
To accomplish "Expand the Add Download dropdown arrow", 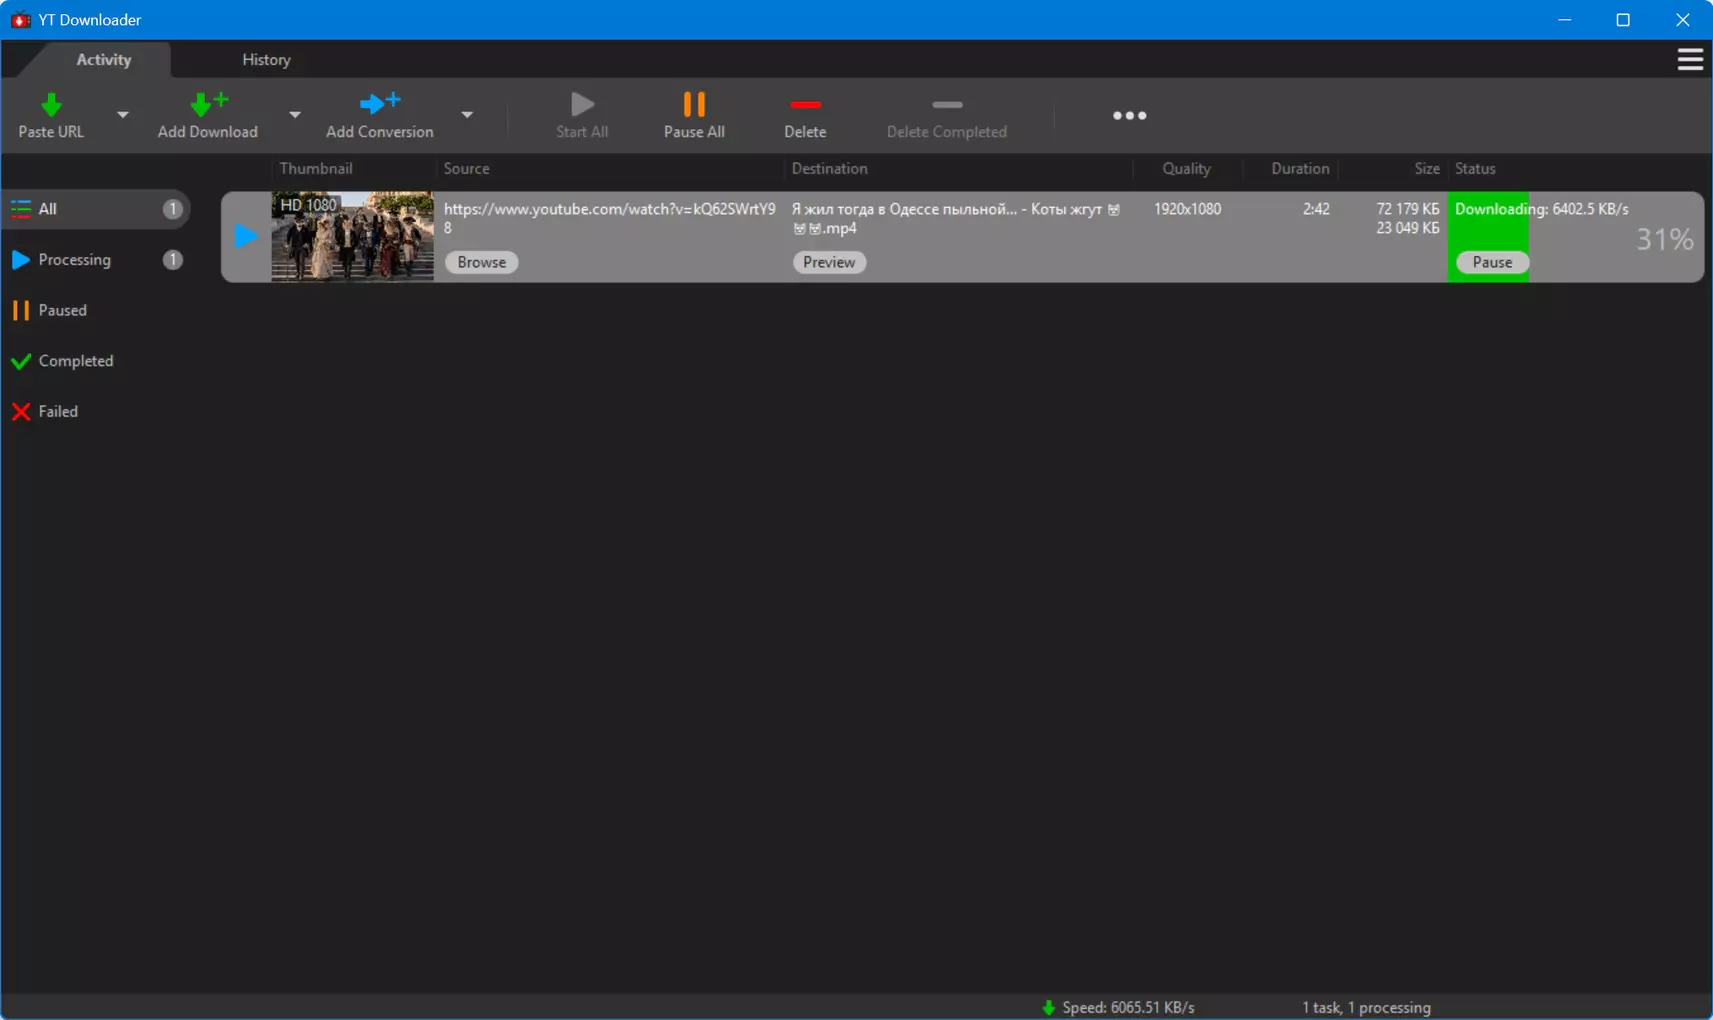I will pyautogui.click(x=294, y=115).
